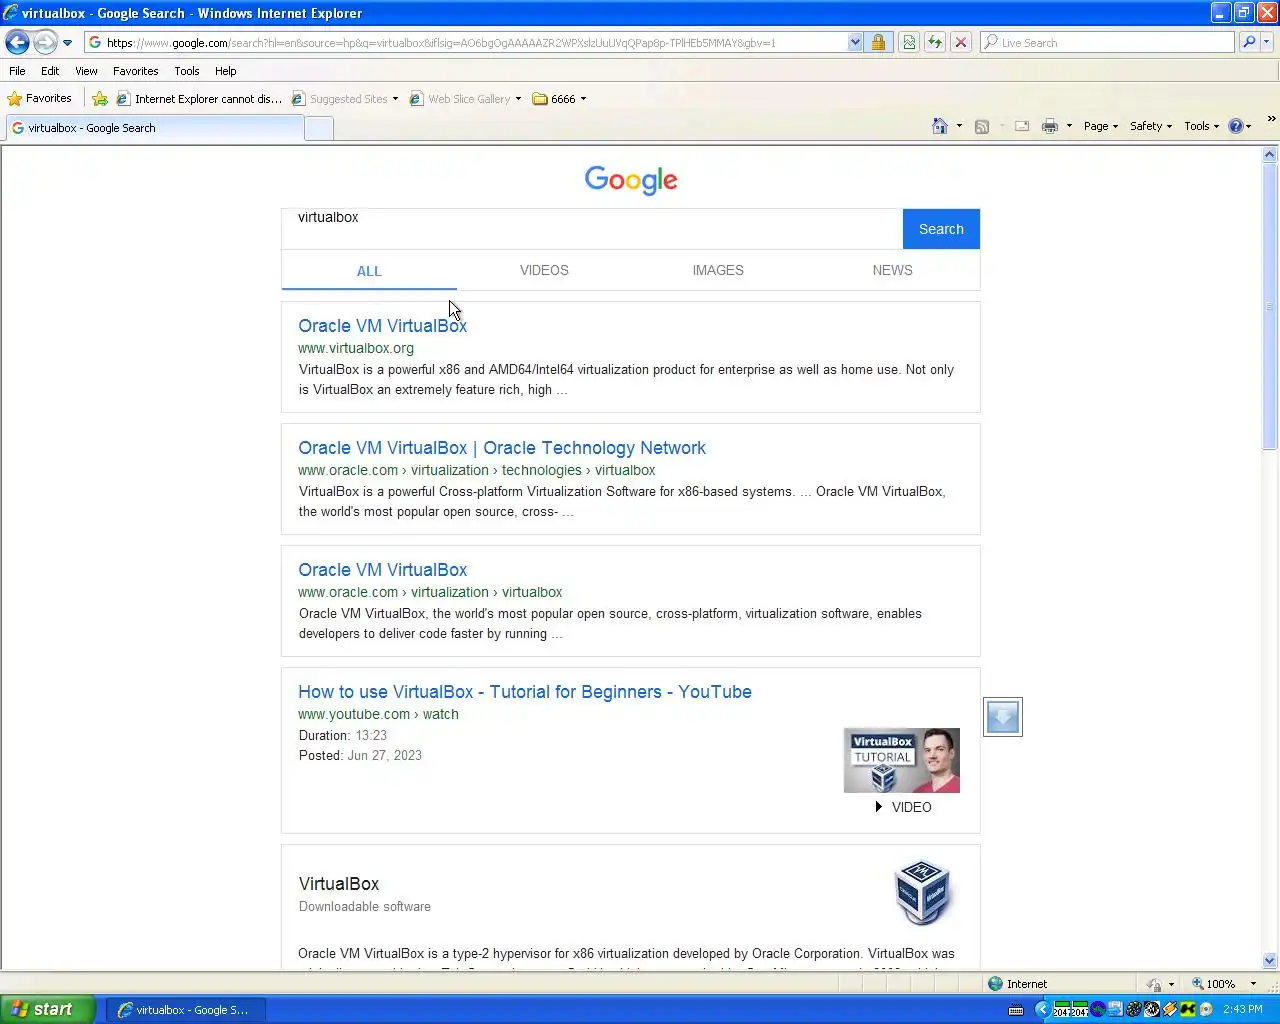
Task: Expand command bar overflow chevron
Action: click(1271, 119)
